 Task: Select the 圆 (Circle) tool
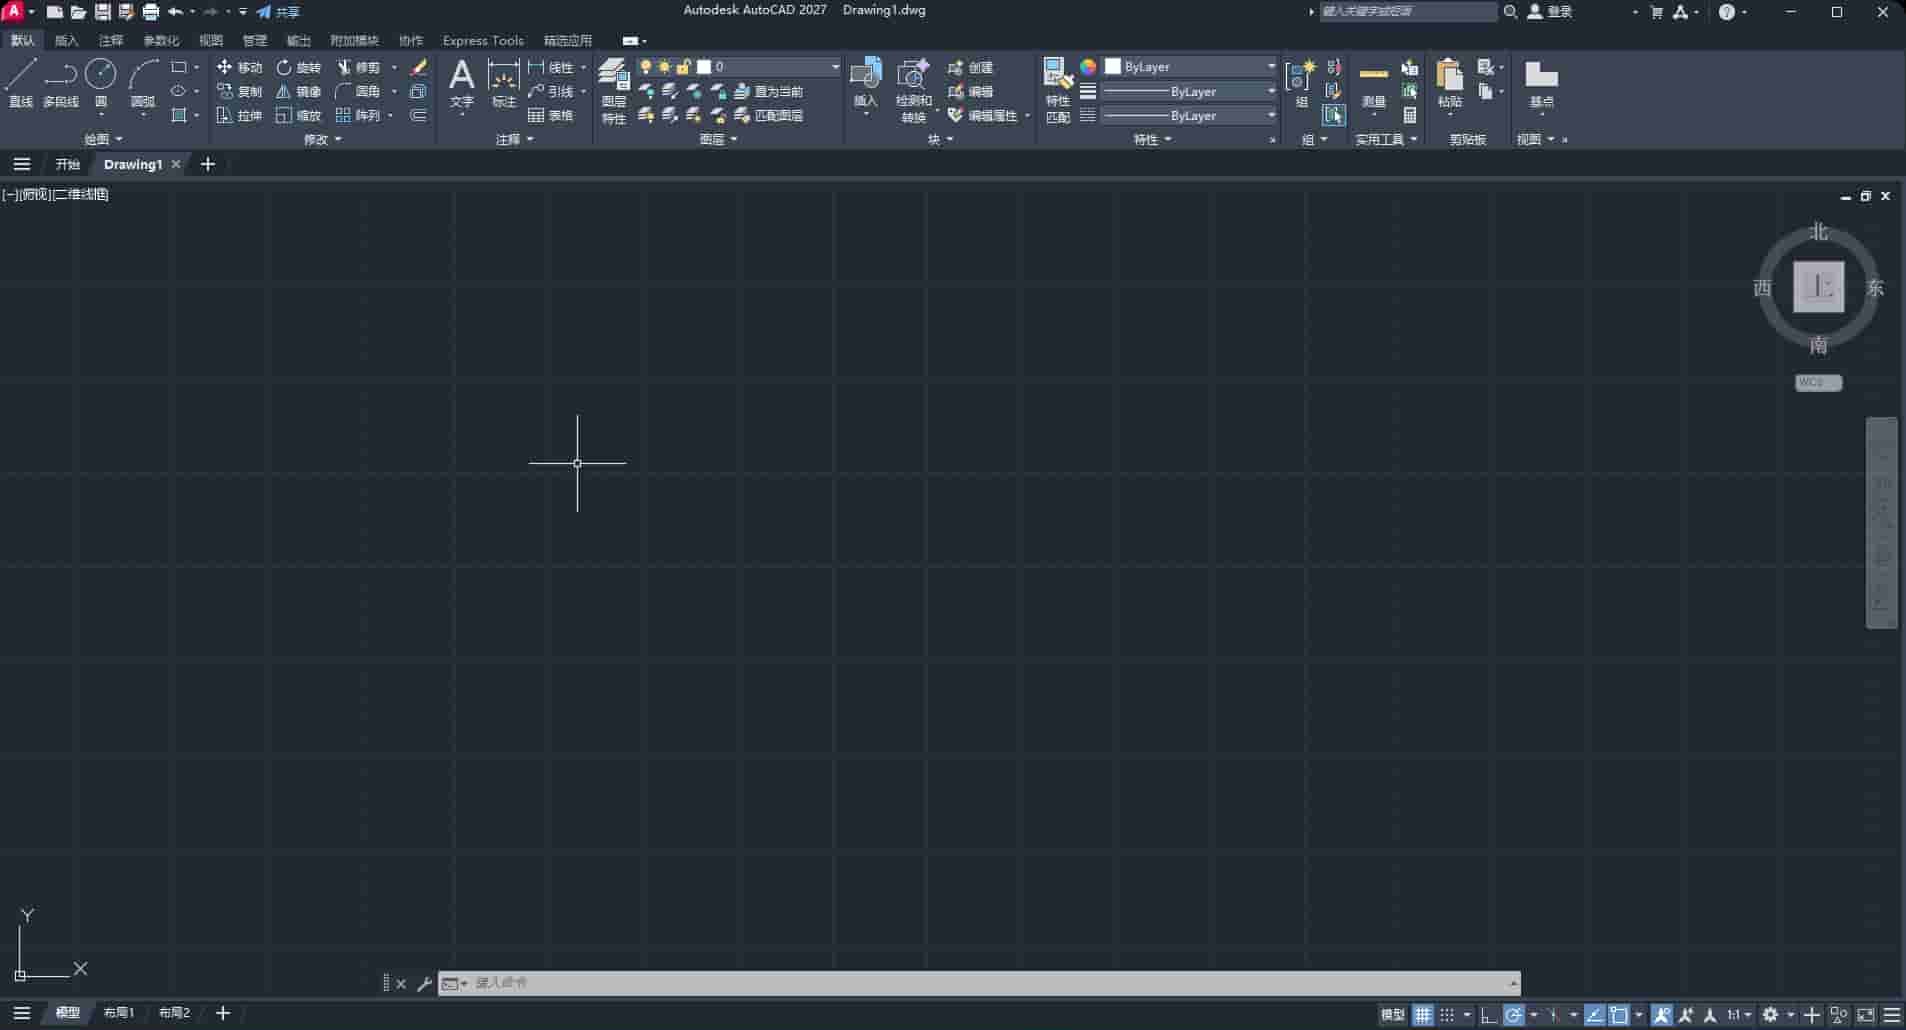[x=100, y=85]
